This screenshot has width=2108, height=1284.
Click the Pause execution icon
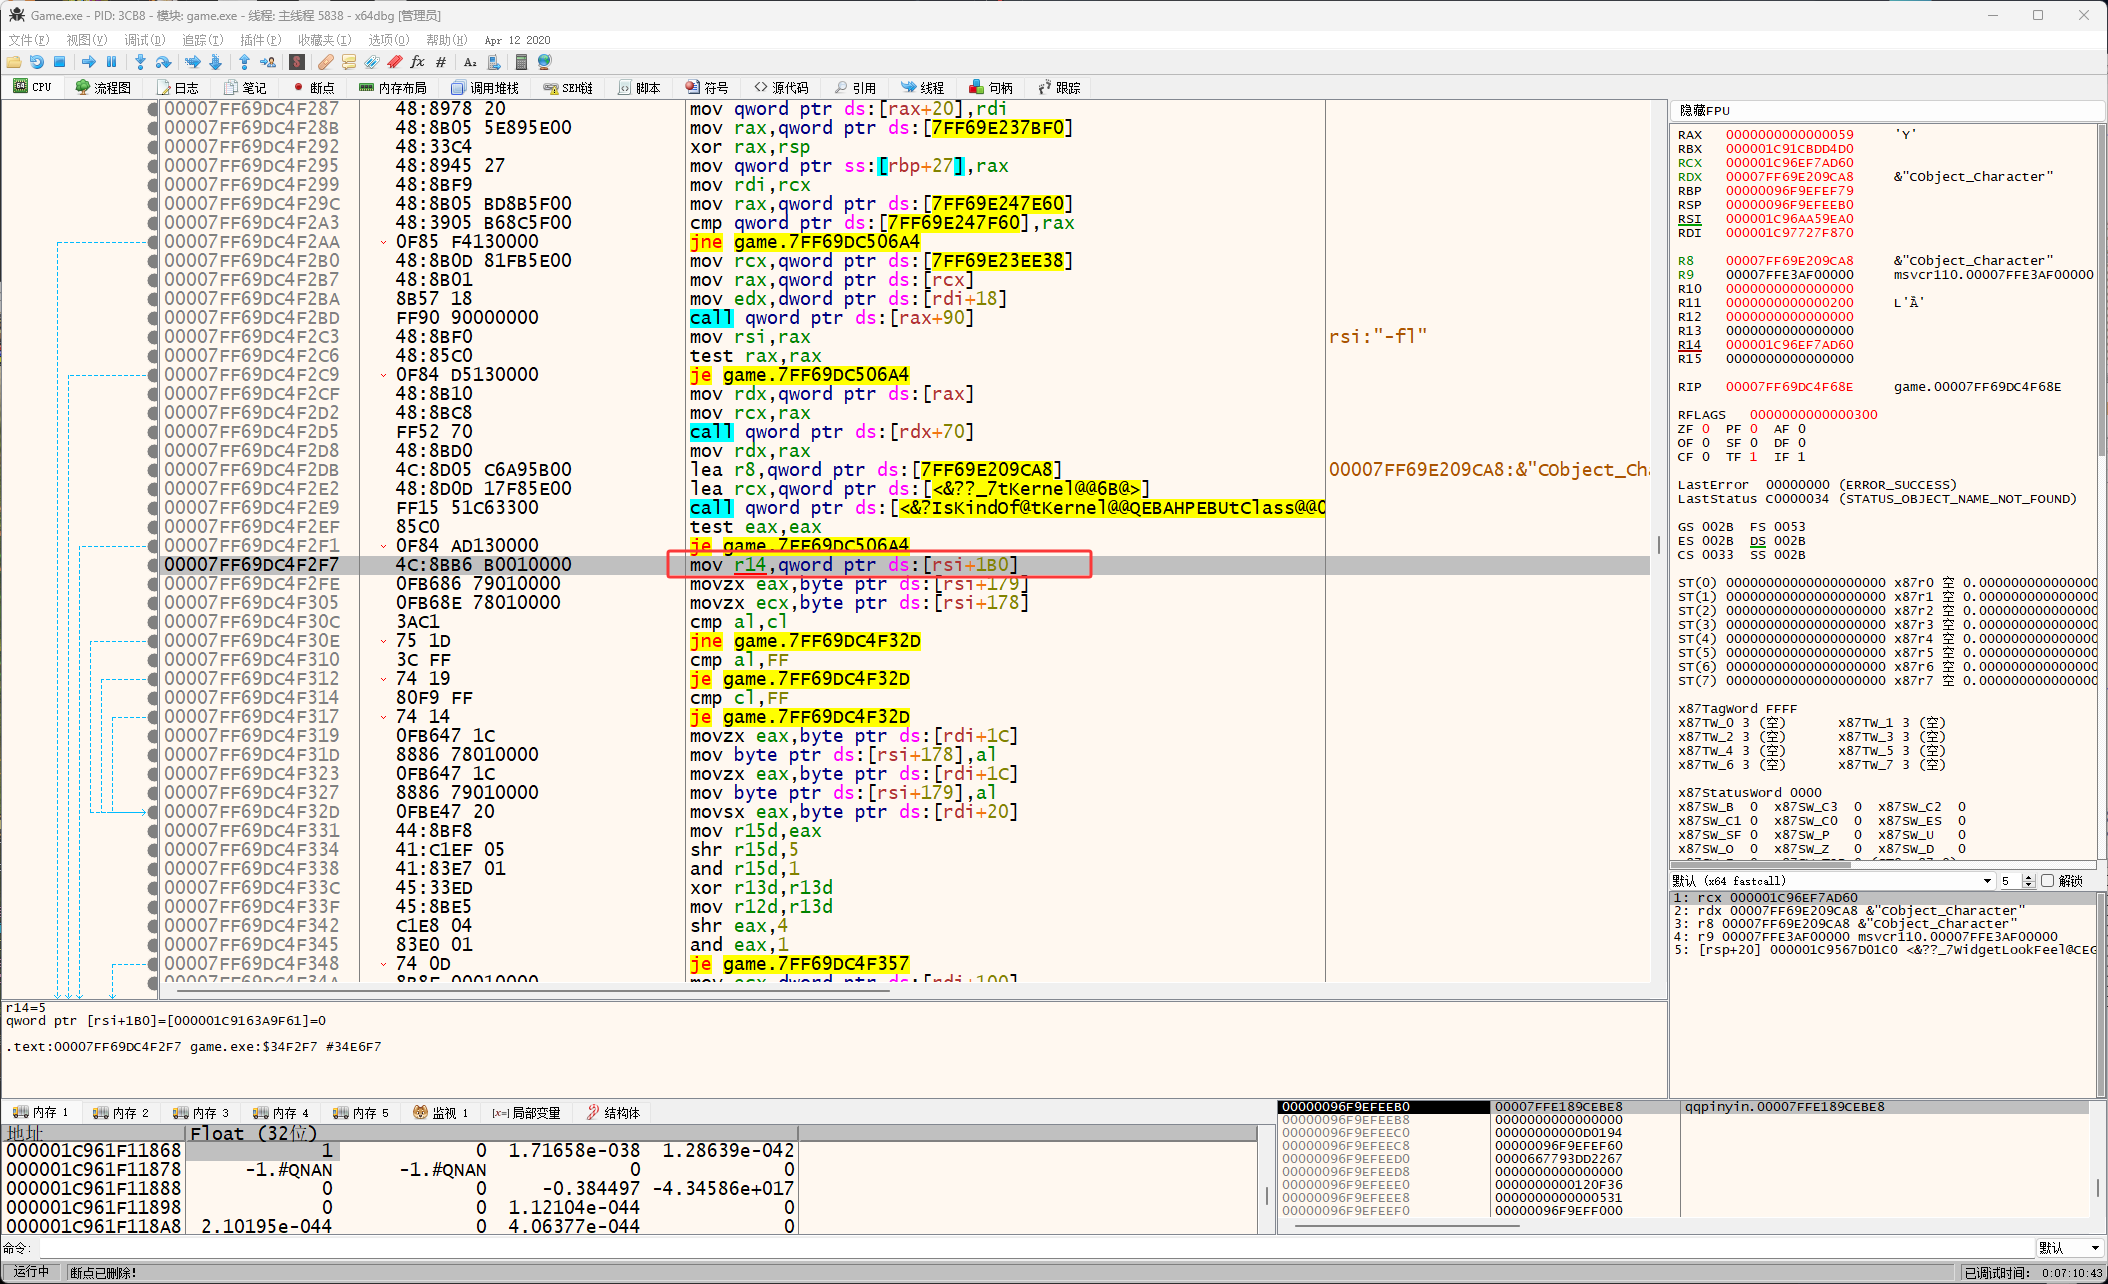click(111, 62)
